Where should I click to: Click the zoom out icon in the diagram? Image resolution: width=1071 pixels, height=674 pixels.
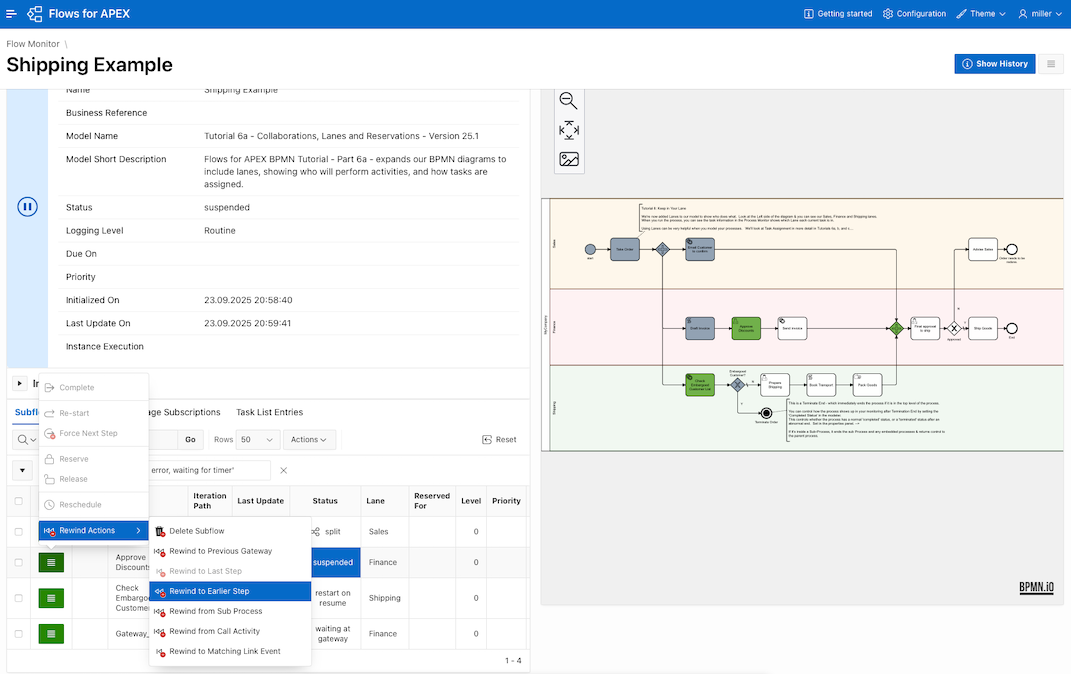tap(568, 101)
